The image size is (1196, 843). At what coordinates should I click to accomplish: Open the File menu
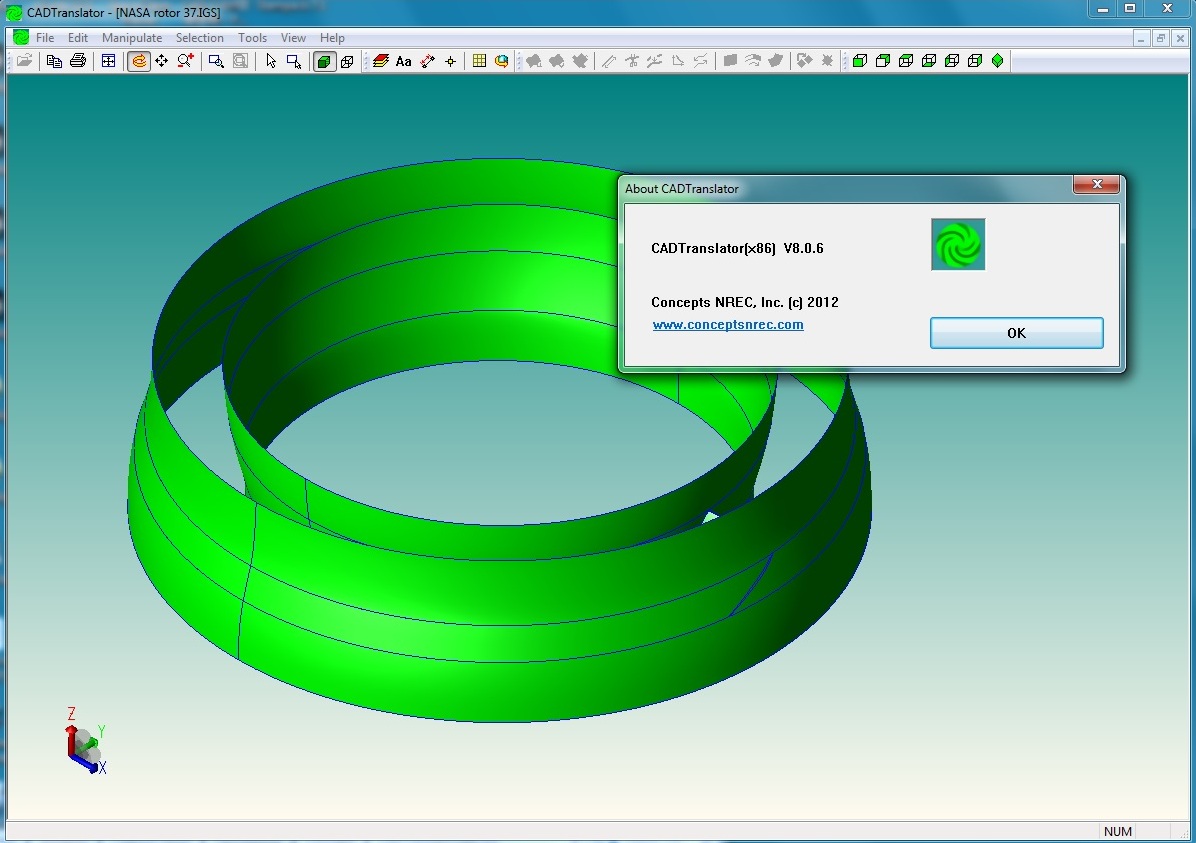click(45, 37)
